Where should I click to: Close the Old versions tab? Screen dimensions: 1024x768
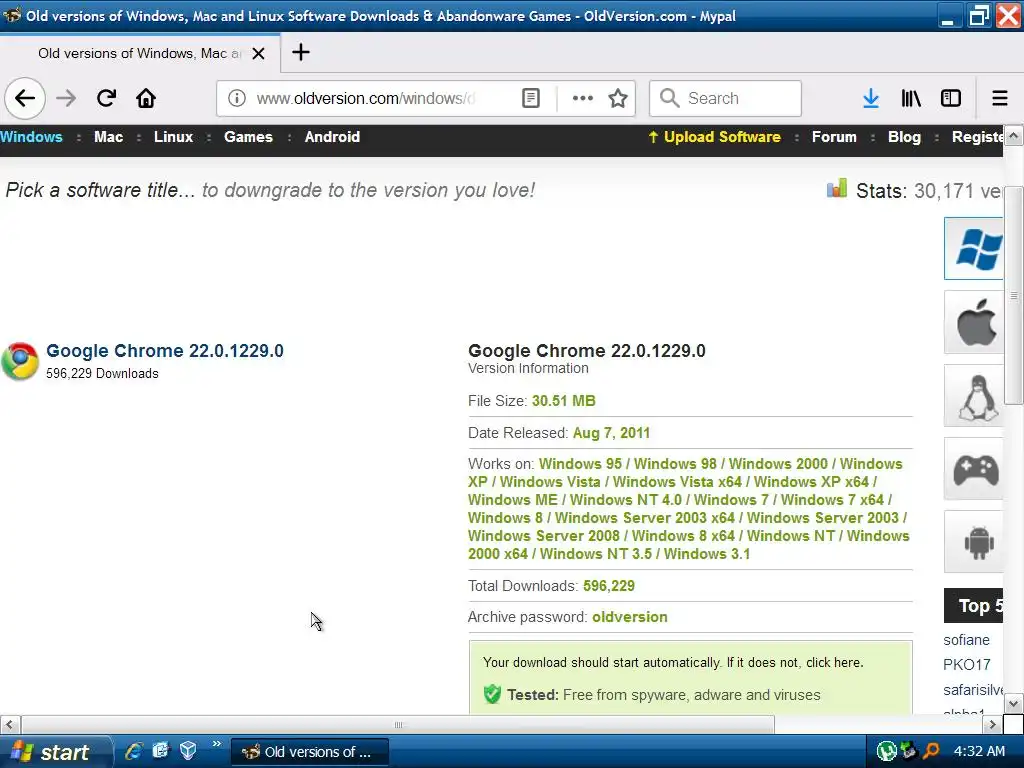click(259, 54)
